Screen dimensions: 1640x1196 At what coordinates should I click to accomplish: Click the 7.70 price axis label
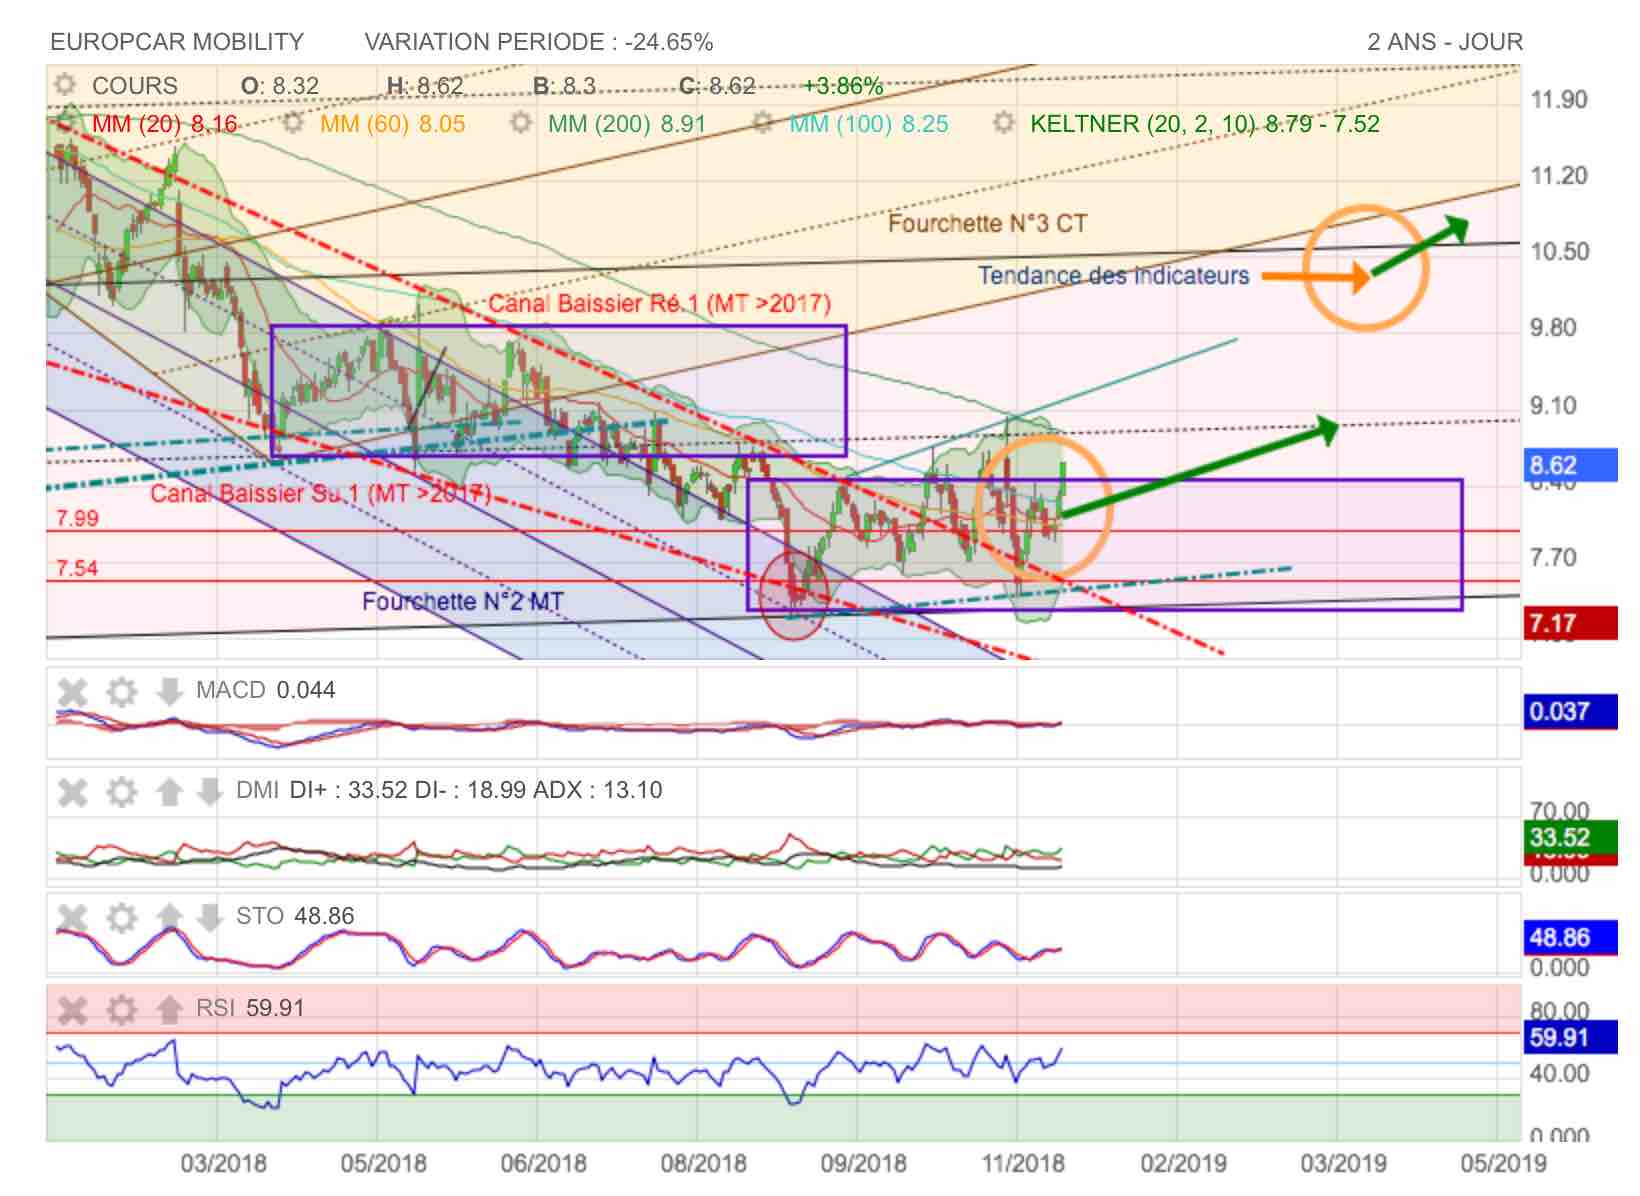(x=1553, y=557)
